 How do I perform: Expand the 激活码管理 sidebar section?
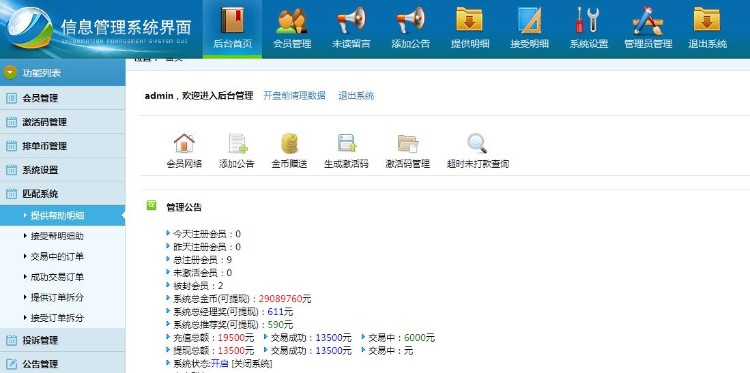[x=63, y=122]
